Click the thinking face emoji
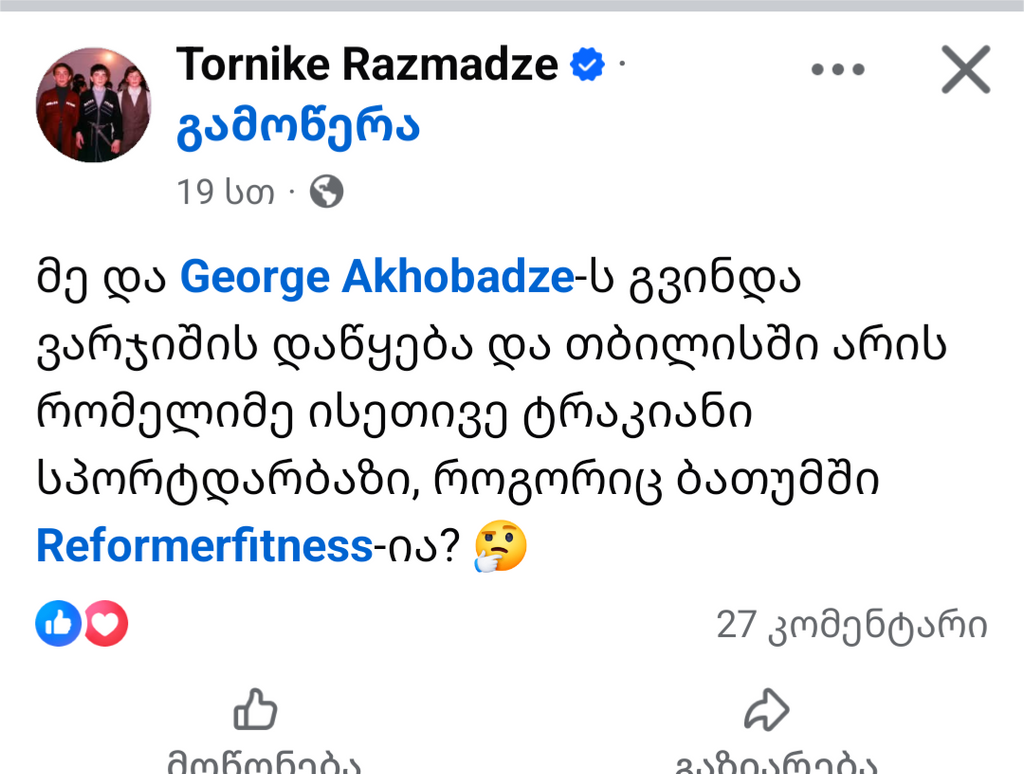This screenshot has height=774, width=1024. [x=500, y=547]
